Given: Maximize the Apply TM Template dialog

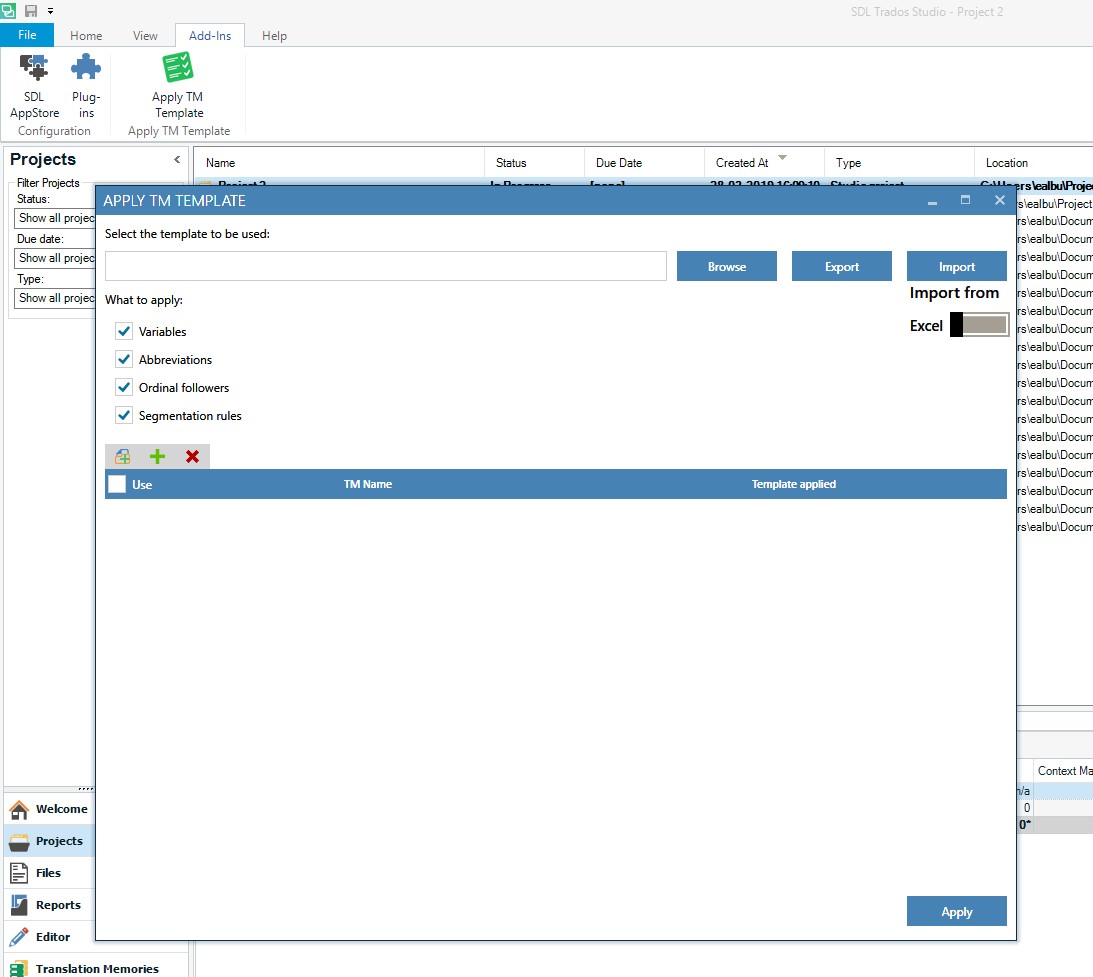Looking at the screenshot, I should point(965,200).
